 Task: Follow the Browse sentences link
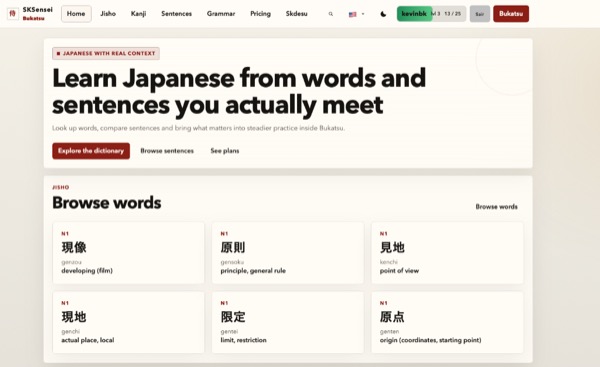[x=167, y=151]
